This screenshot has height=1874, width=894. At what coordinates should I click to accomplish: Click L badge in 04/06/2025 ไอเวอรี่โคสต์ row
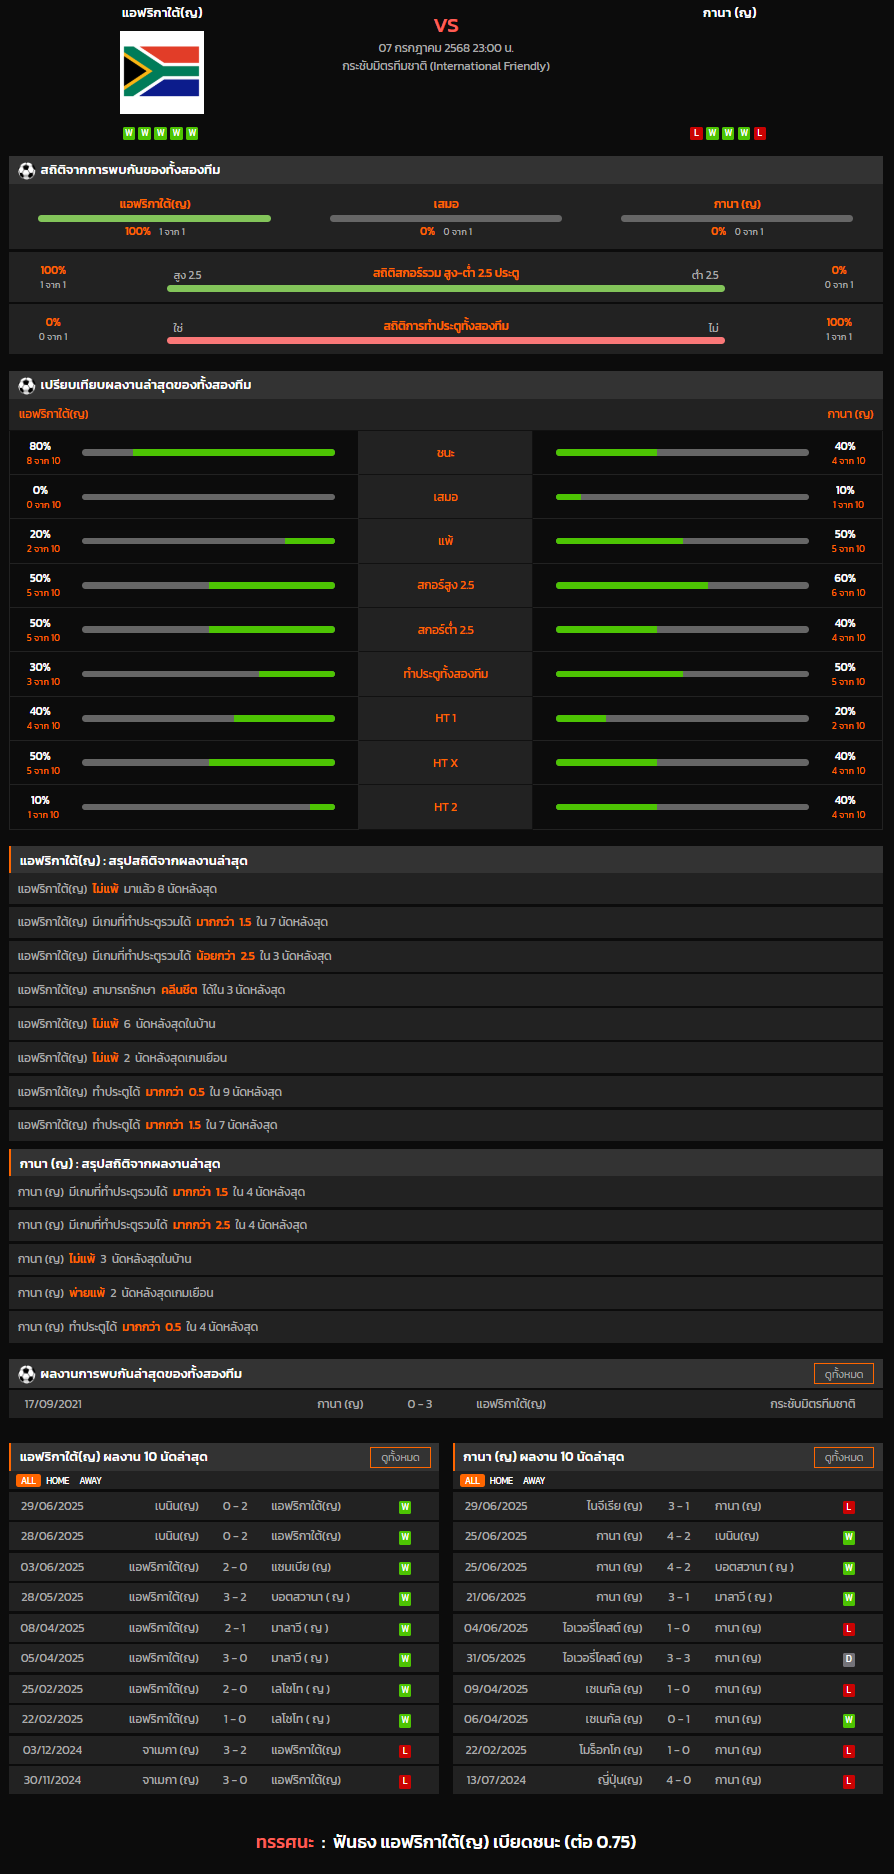pos(849,1629)
